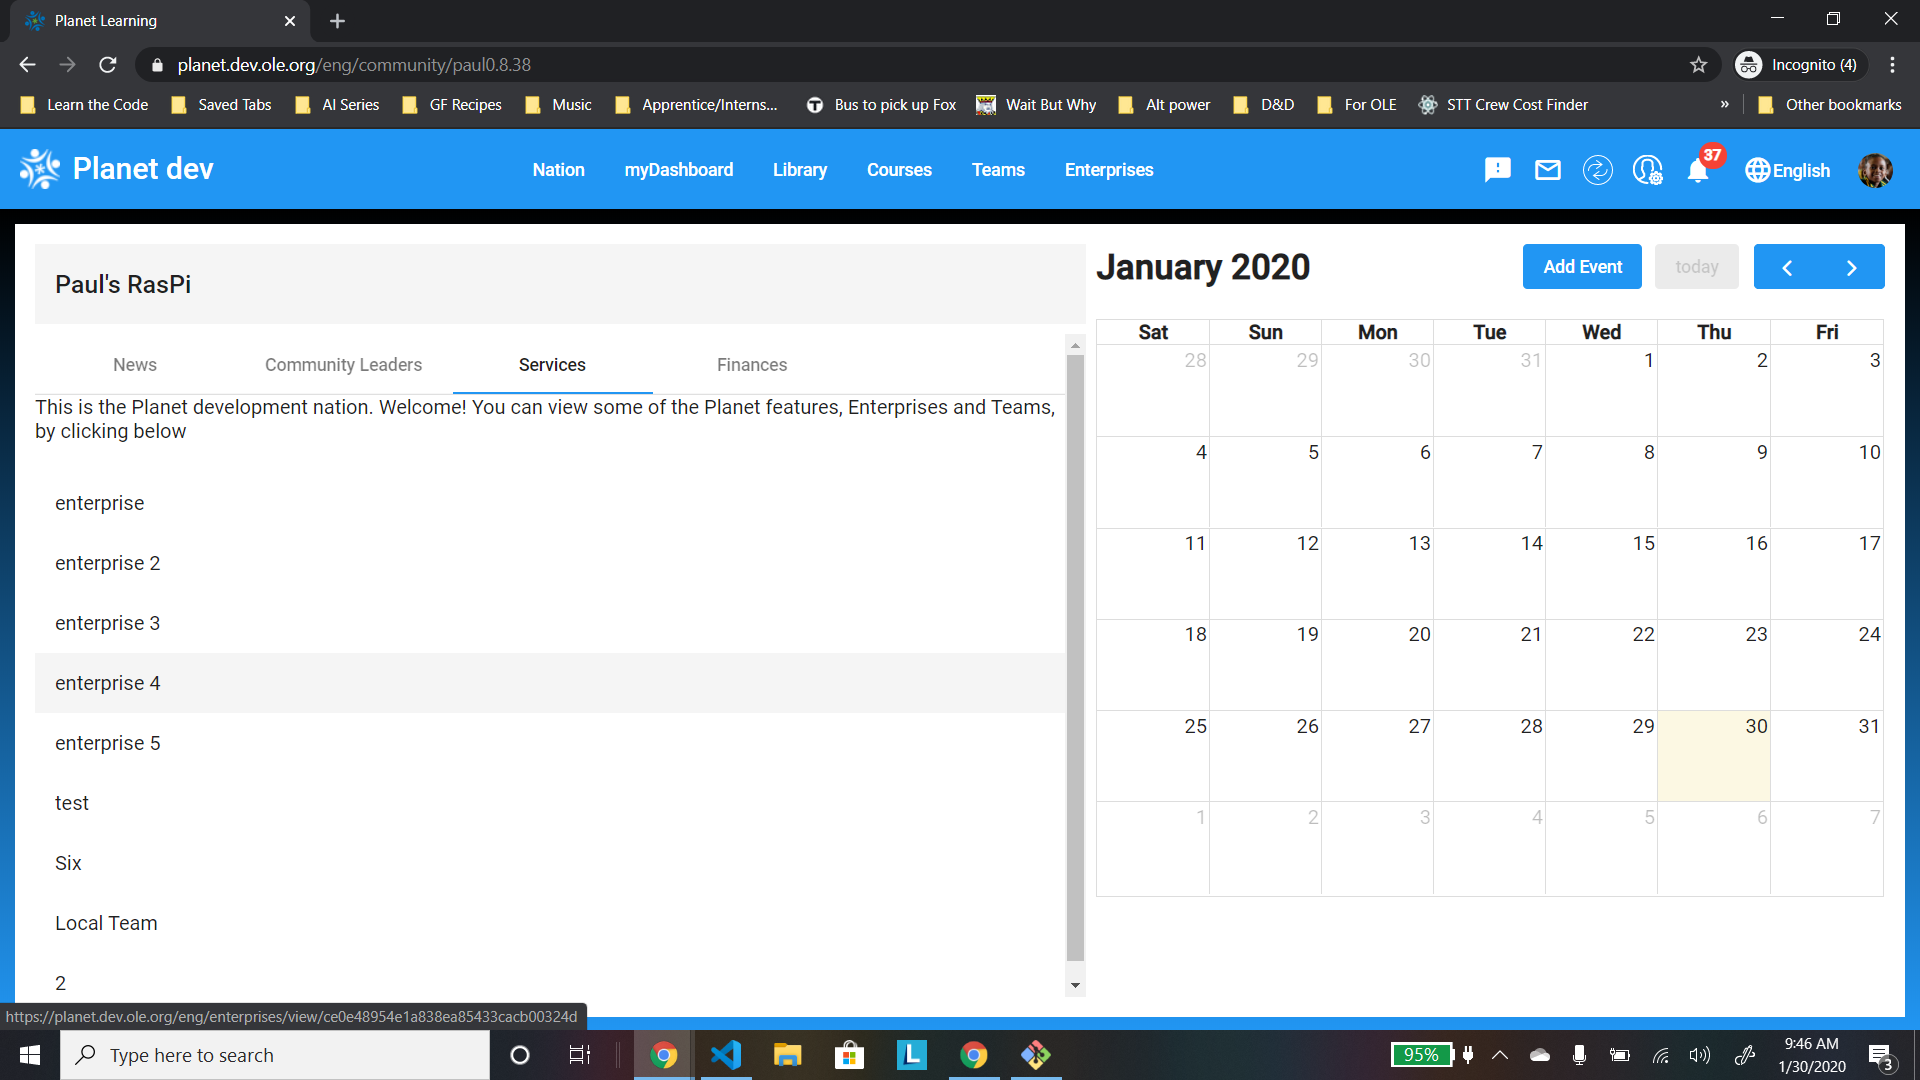
Task: Click the bookmark star in the address bar
Action: point(1698,64)
